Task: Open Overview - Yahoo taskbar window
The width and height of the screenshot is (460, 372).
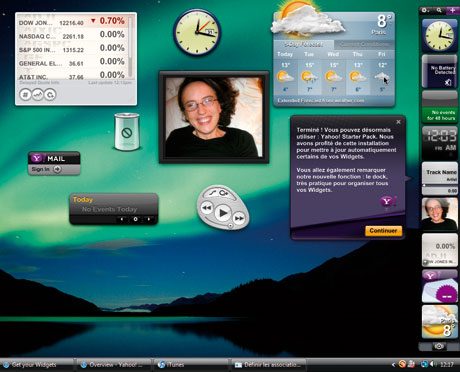Action: 113,365
